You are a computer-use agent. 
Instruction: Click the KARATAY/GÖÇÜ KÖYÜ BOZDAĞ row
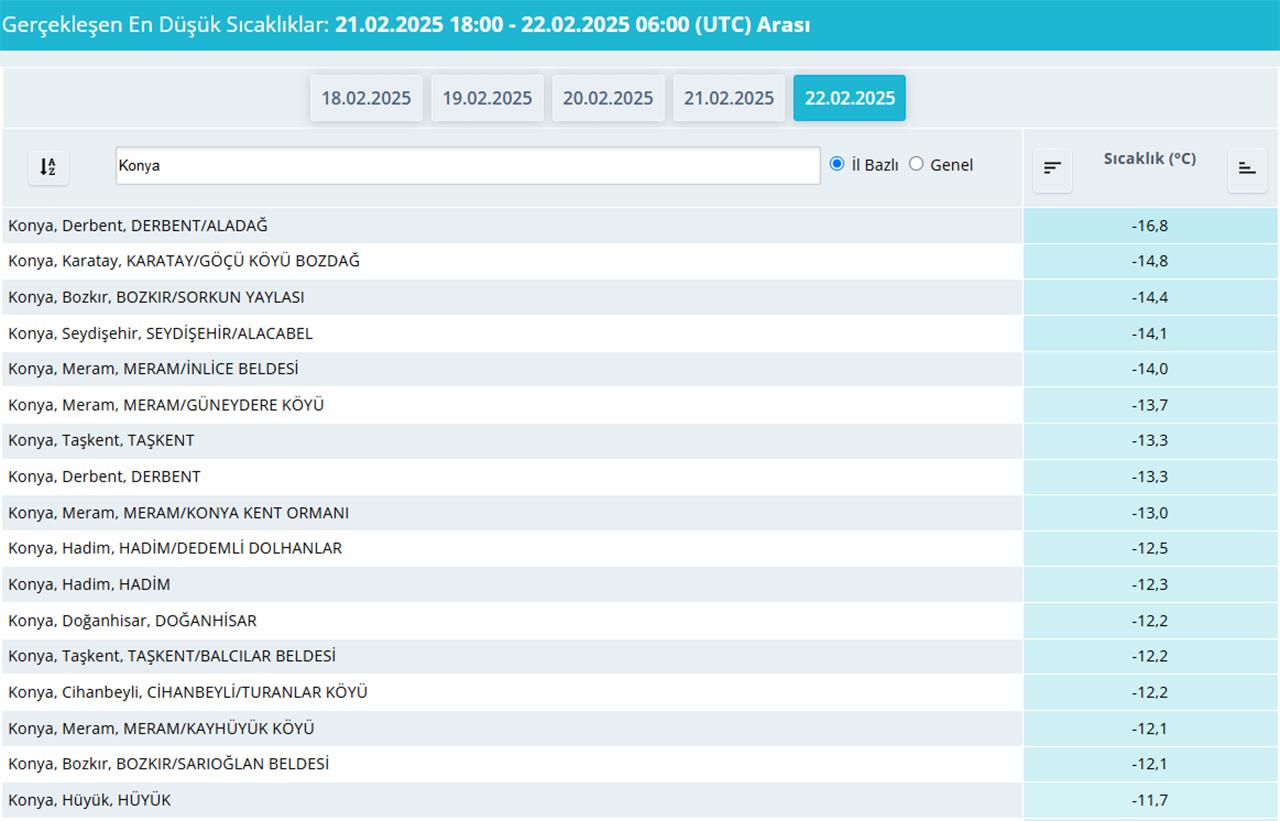click(184, 261)
